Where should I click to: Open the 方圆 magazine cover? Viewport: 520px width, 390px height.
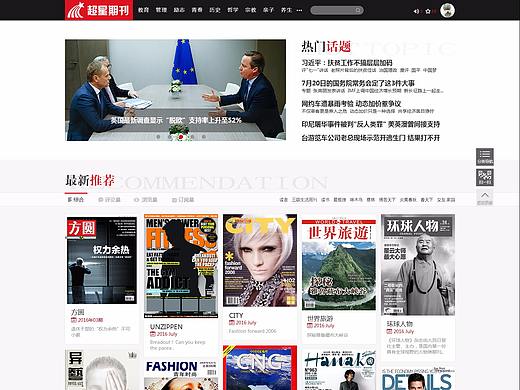[102, 260]
